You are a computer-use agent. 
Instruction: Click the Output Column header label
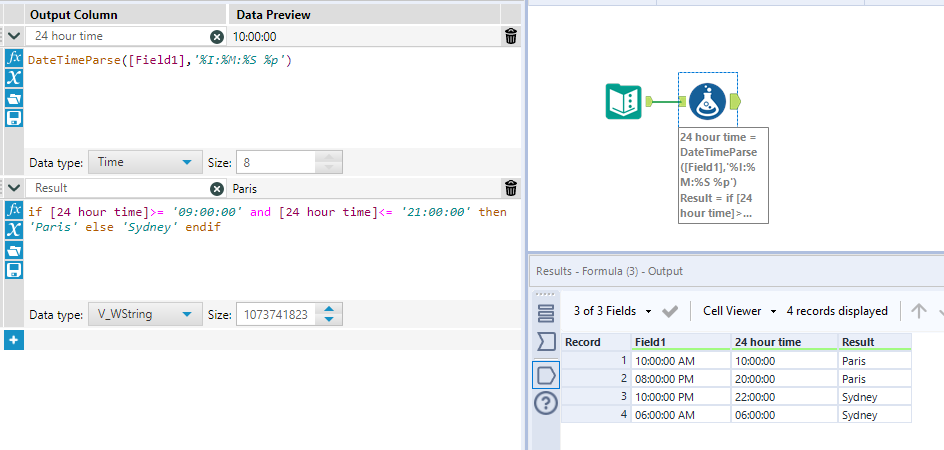(73, 14)
